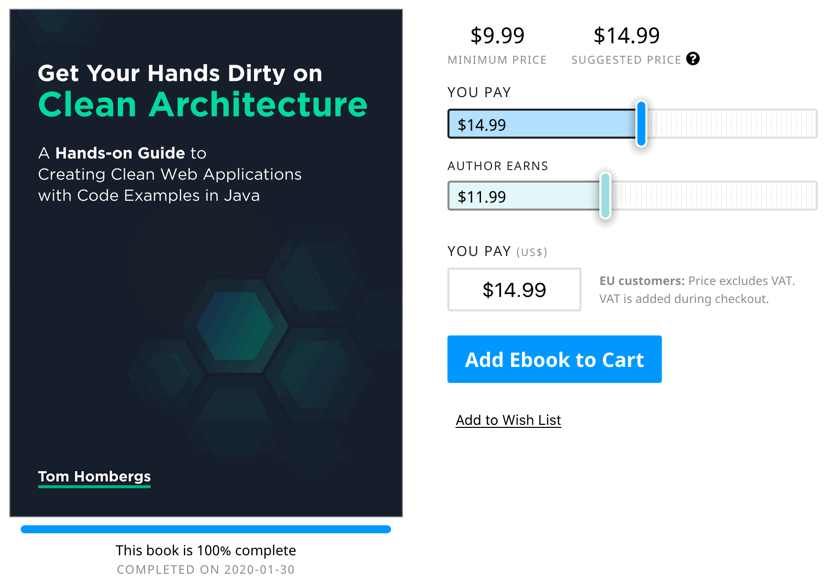Click the unfilled part of Author Earns slider track
833x582 pixels.
[714, 195]
